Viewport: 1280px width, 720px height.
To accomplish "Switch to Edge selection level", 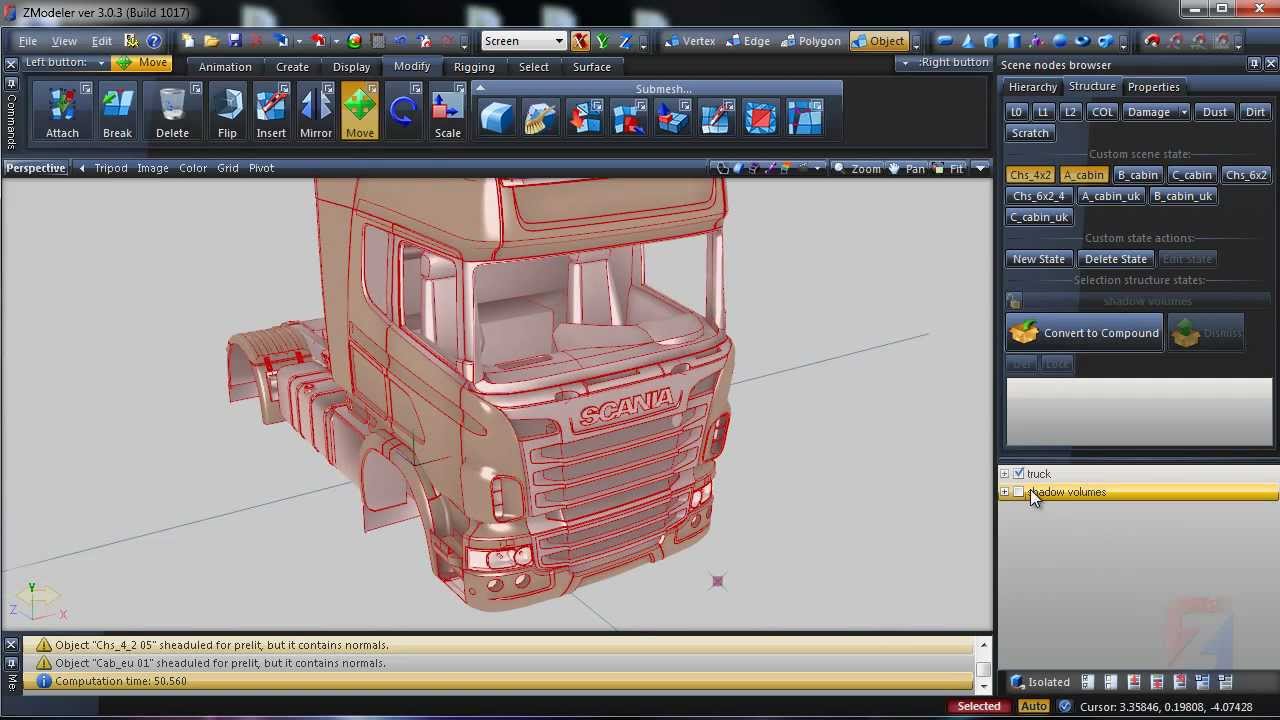I will 747,41.
